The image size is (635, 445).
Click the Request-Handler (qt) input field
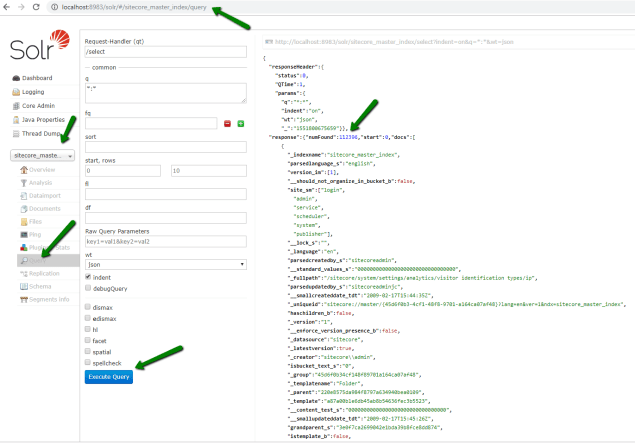point(166,50)
